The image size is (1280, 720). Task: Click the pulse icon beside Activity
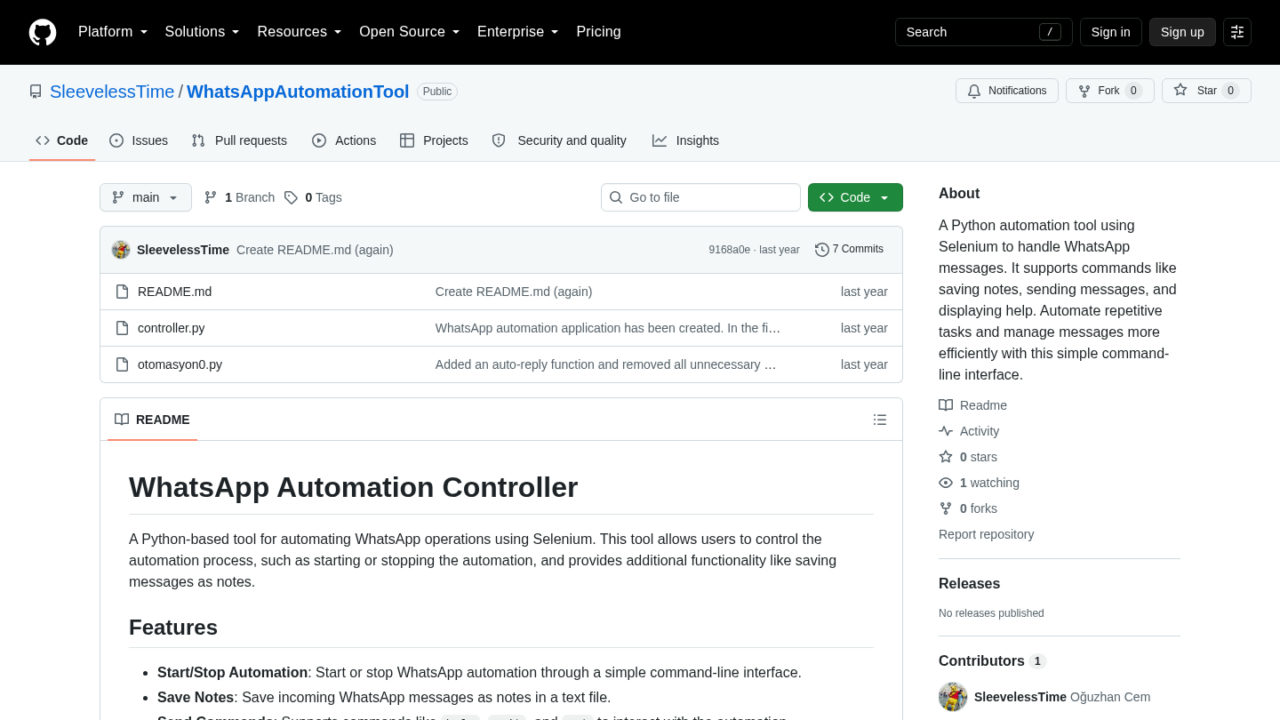pos(946,431)
